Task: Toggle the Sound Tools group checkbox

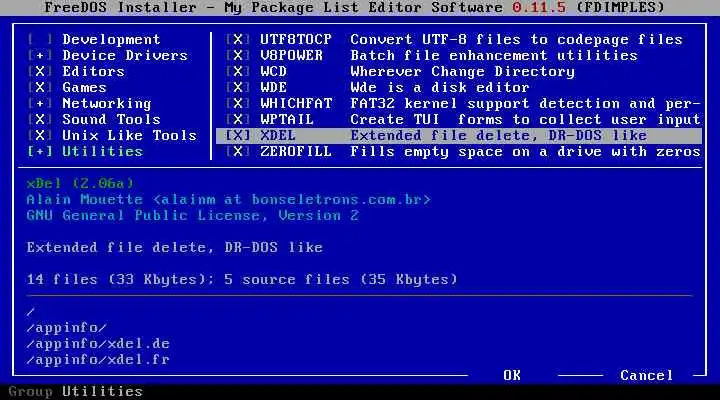Action: click(x=40, y=120)
